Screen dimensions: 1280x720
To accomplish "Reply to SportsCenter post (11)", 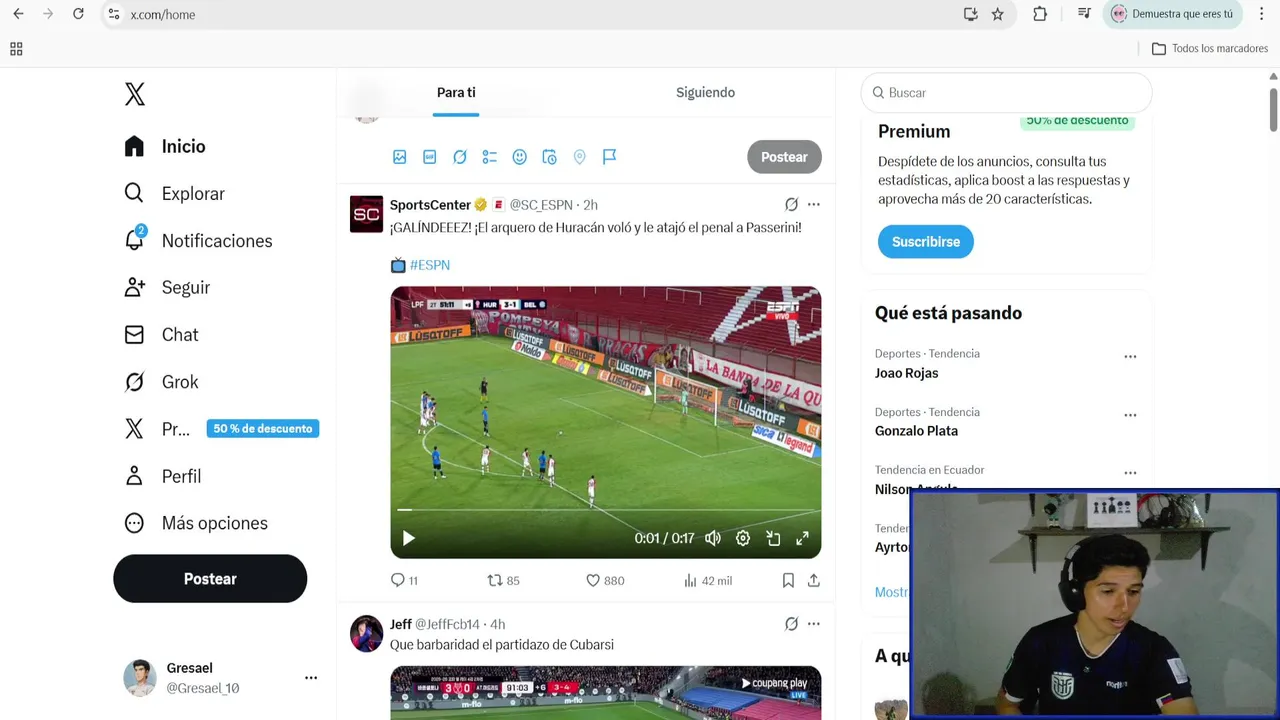I will (x=404, y=580).
